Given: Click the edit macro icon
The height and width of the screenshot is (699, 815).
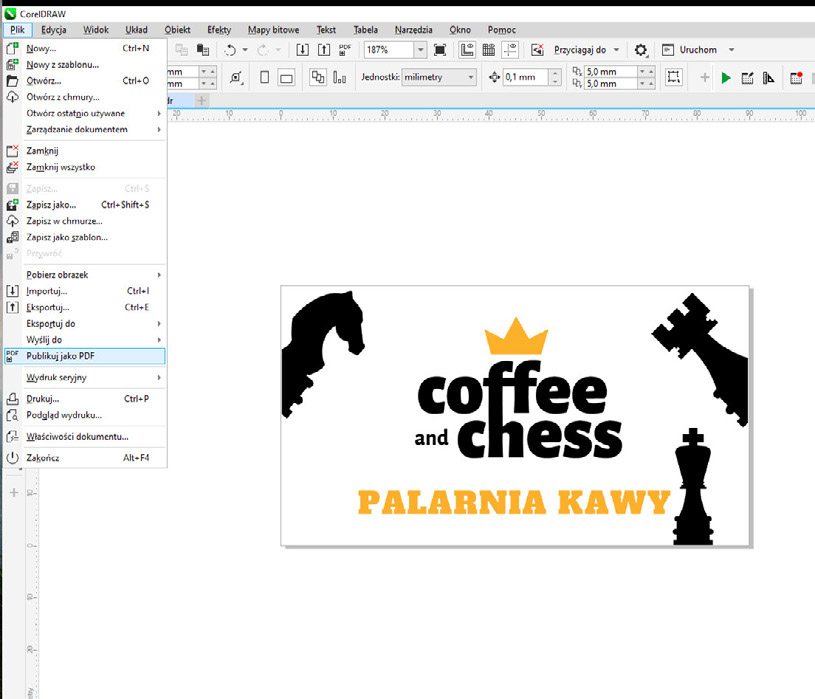Looking at the screenshot, I should [747, 78].
